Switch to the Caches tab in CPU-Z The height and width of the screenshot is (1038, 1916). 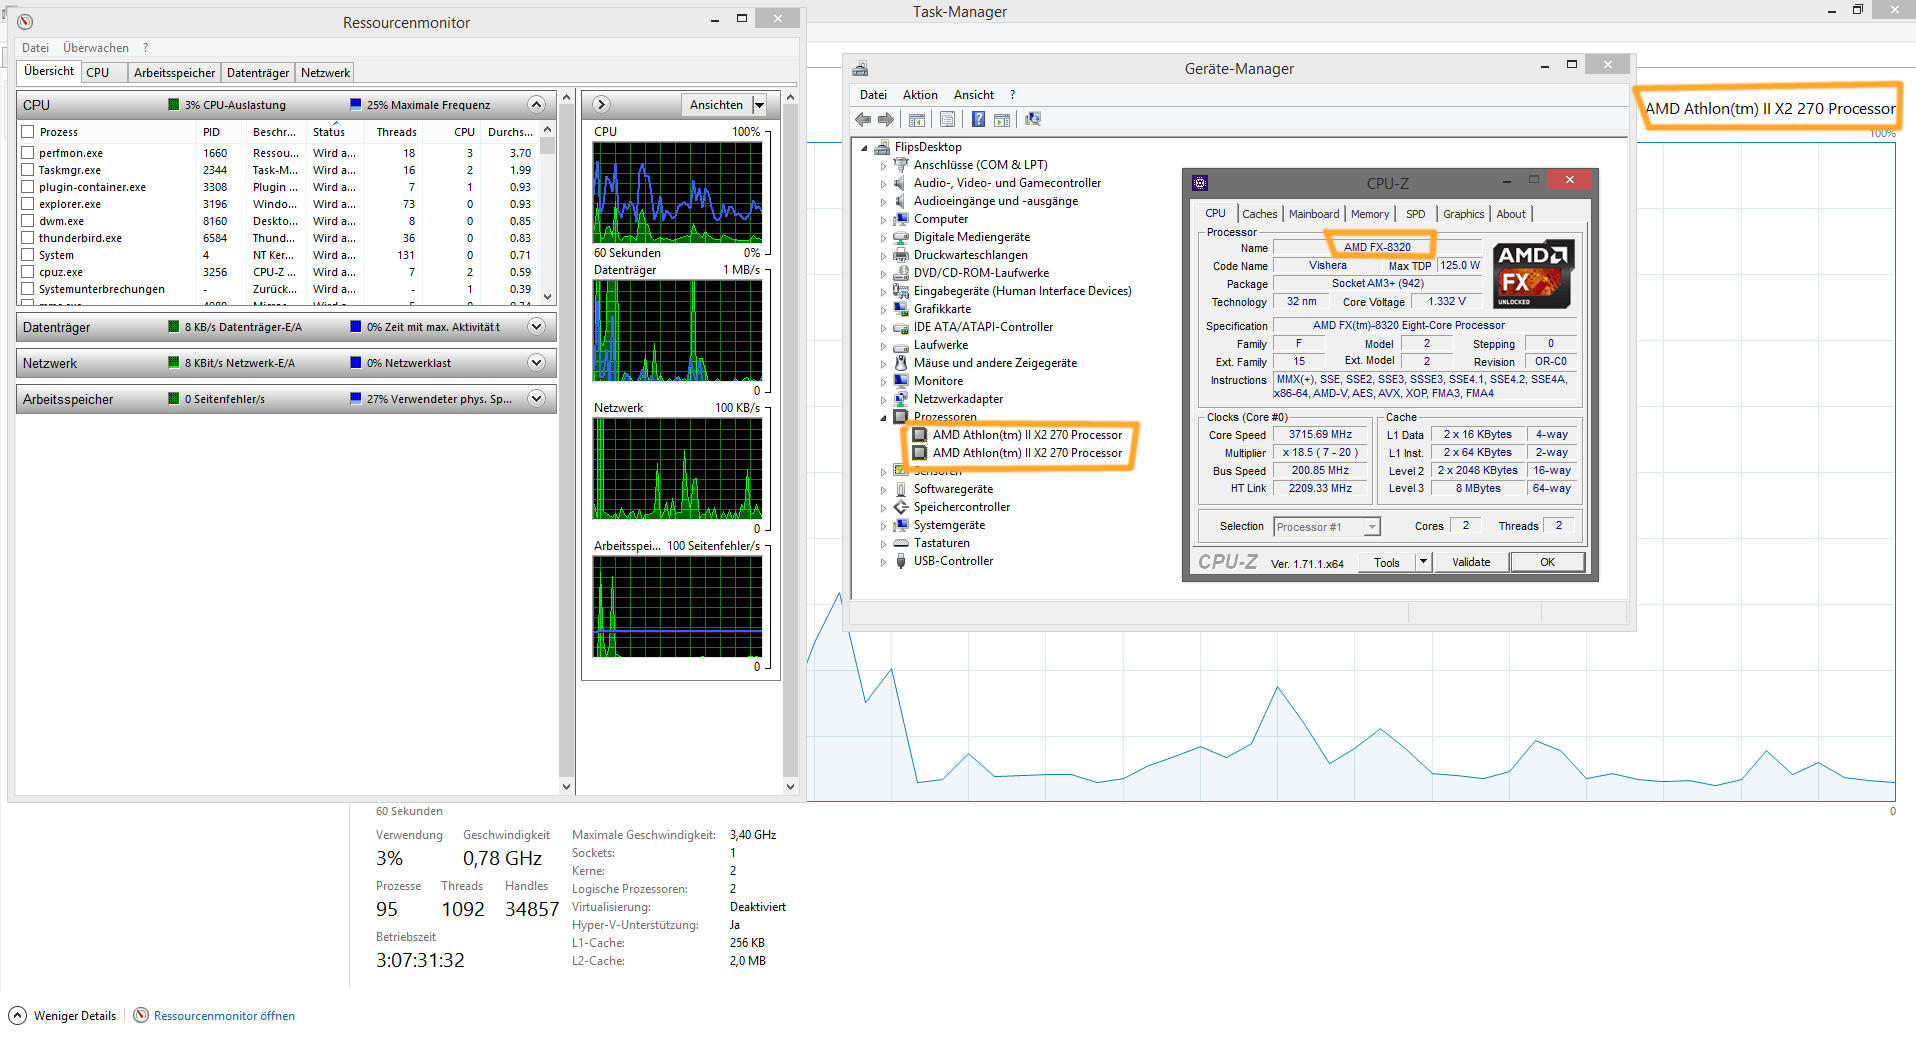[1260, 214]
